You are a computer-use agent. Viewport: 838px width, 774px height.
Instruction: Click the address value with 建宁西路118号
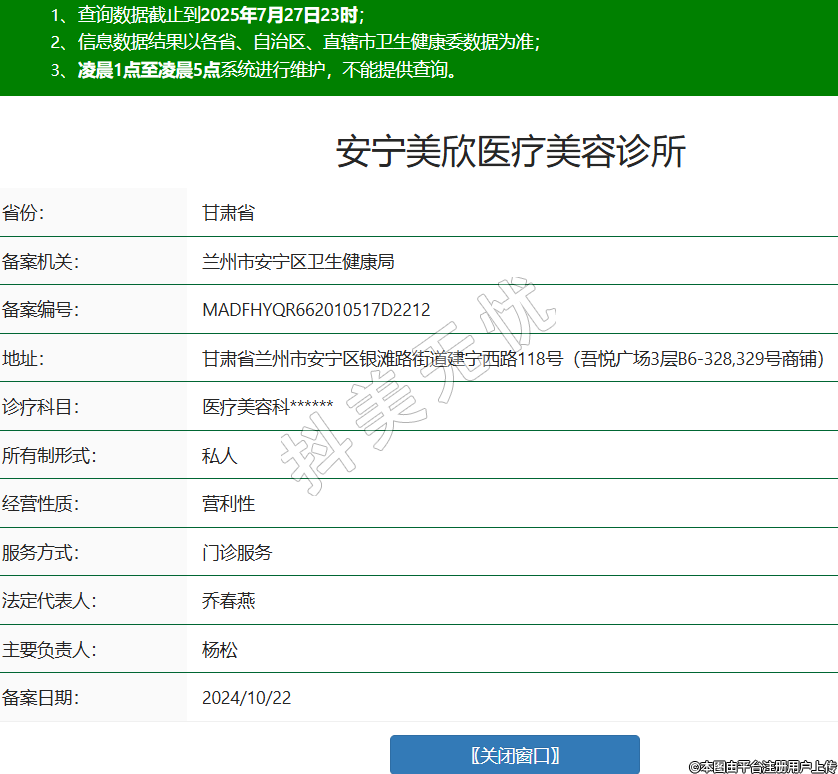[512, 359]
